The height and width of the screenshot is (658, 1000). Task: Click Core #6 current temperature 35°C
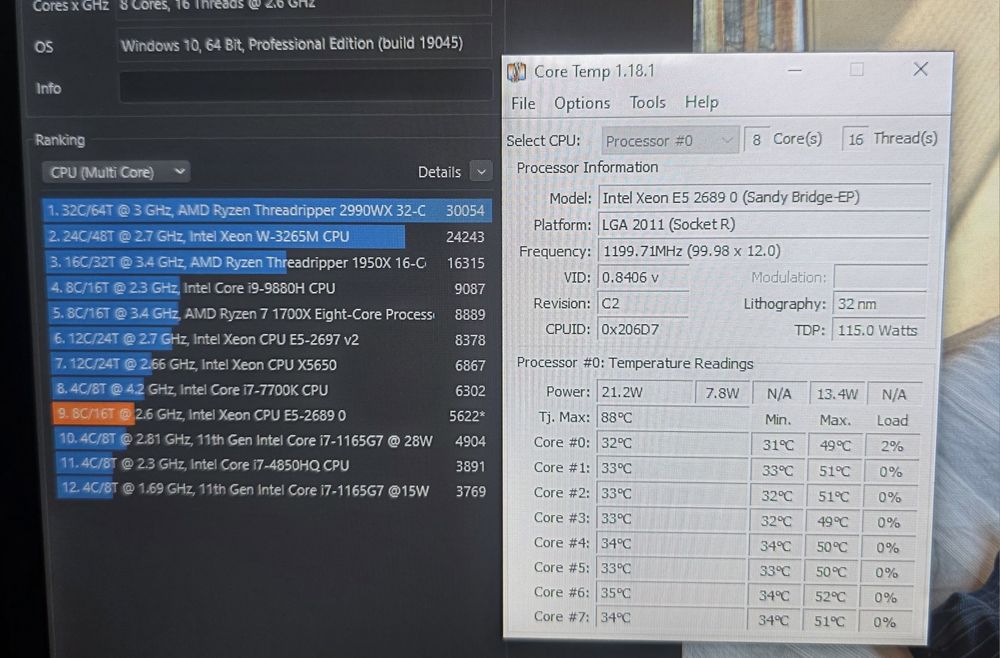click(670, 593)
